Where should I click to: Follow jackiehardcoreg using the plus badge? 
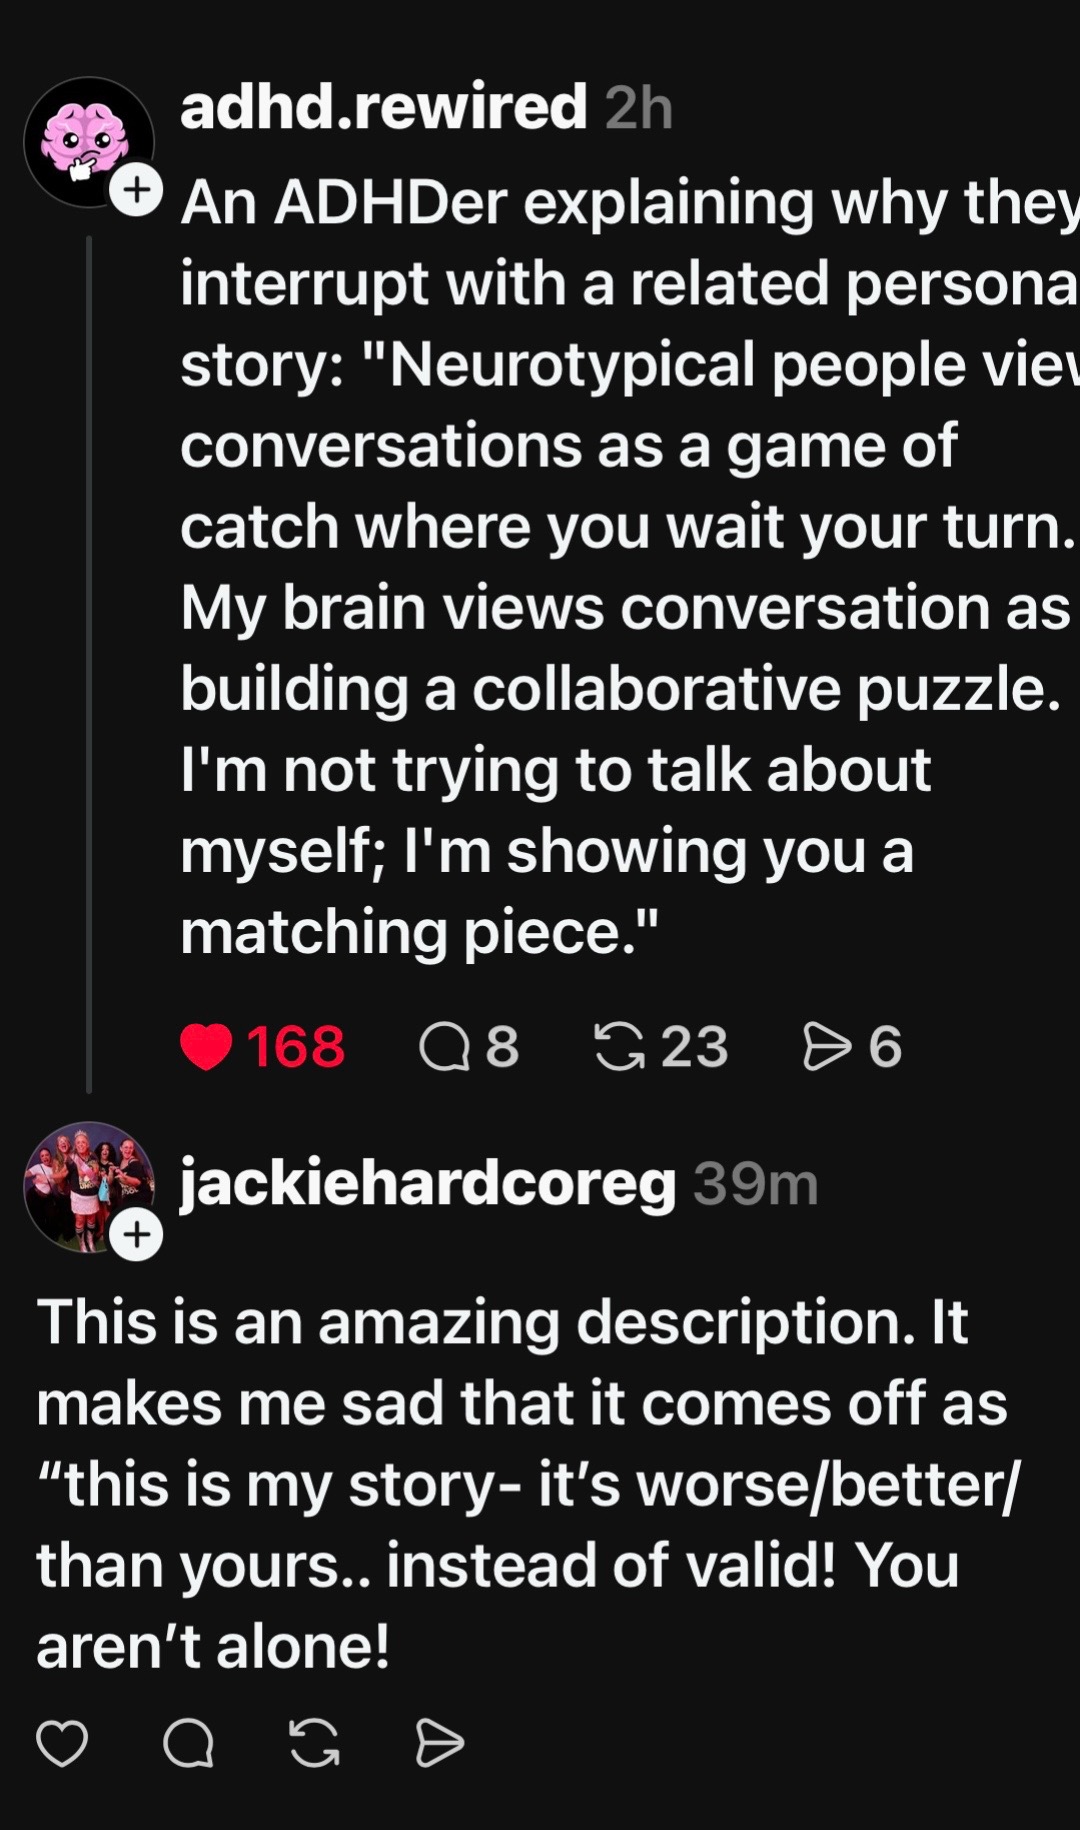pos(136,1234)
